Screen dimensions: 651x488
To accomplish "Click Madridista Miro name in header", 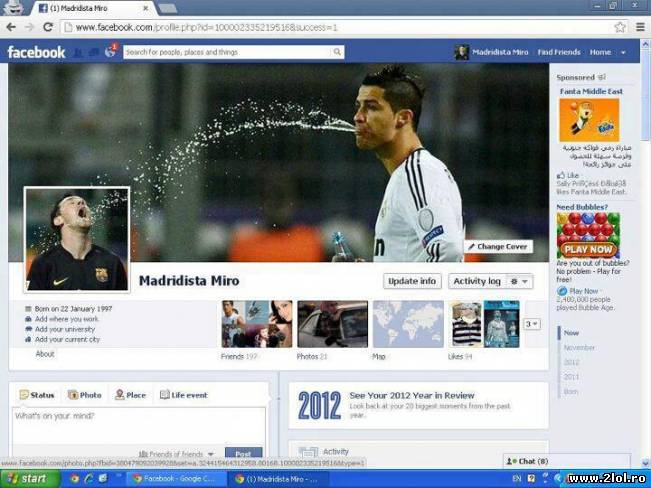I will tap(500, 52).
